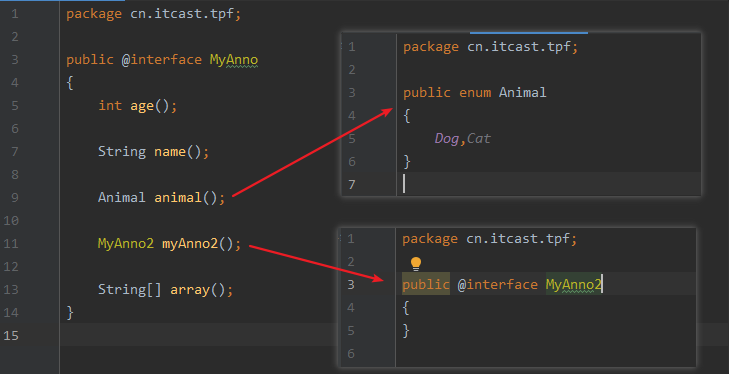Click line number 13 in the MyAnno gutter
Screen dimensions: 729x374
[x=11, y=289]
